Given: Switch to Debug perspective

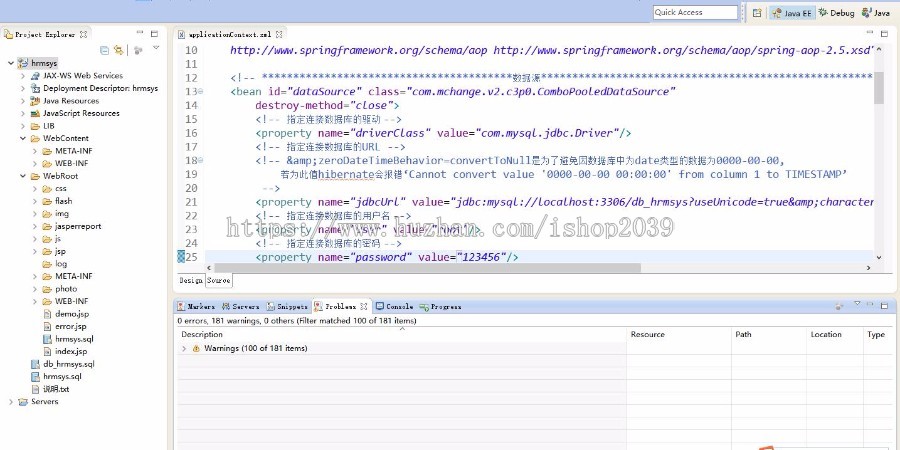Looking at the screenshot, I should 836,13.
